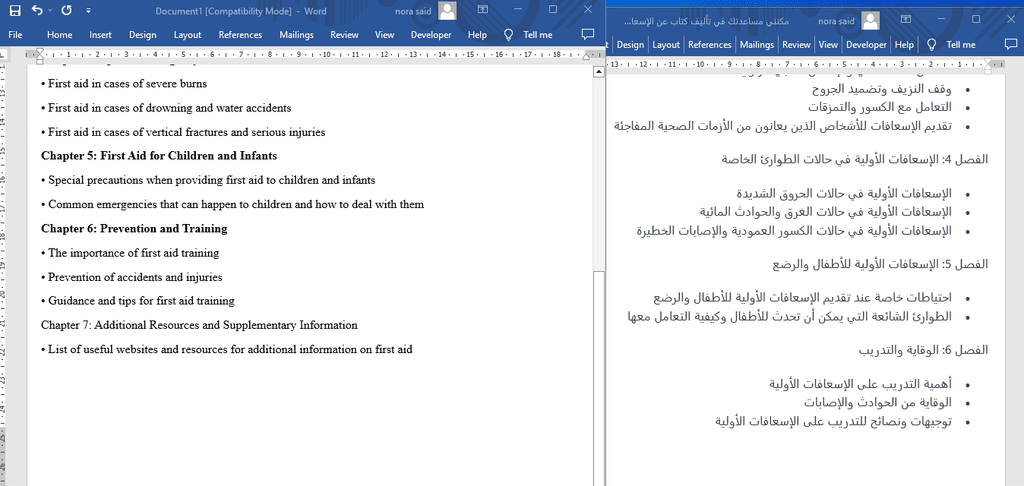Screen dimensions: 1024x486
Task: Click the Undo arrow in left window
Action: tap(37, 10)
